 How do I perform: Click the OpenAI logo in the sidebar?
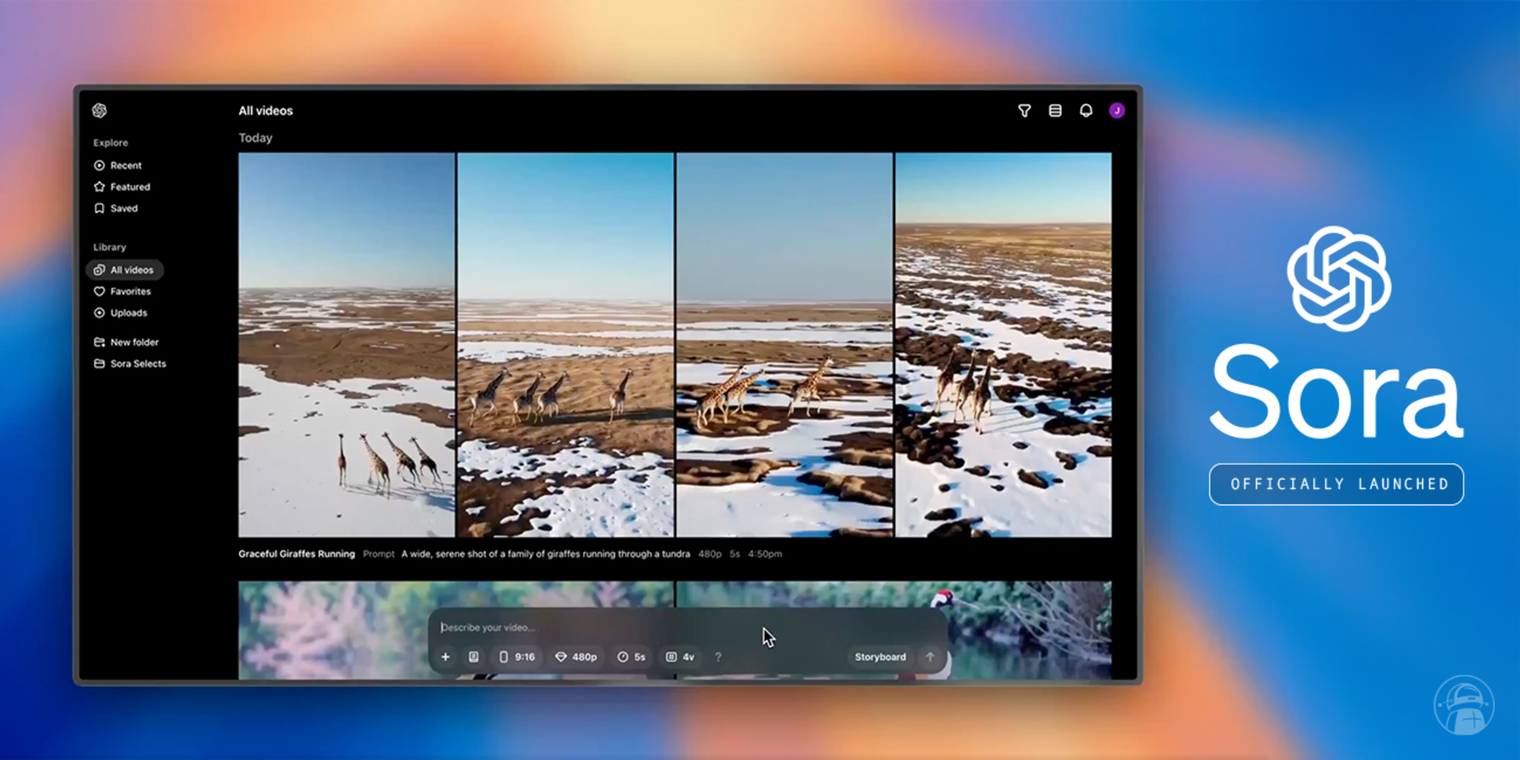(x=99, y=111)
